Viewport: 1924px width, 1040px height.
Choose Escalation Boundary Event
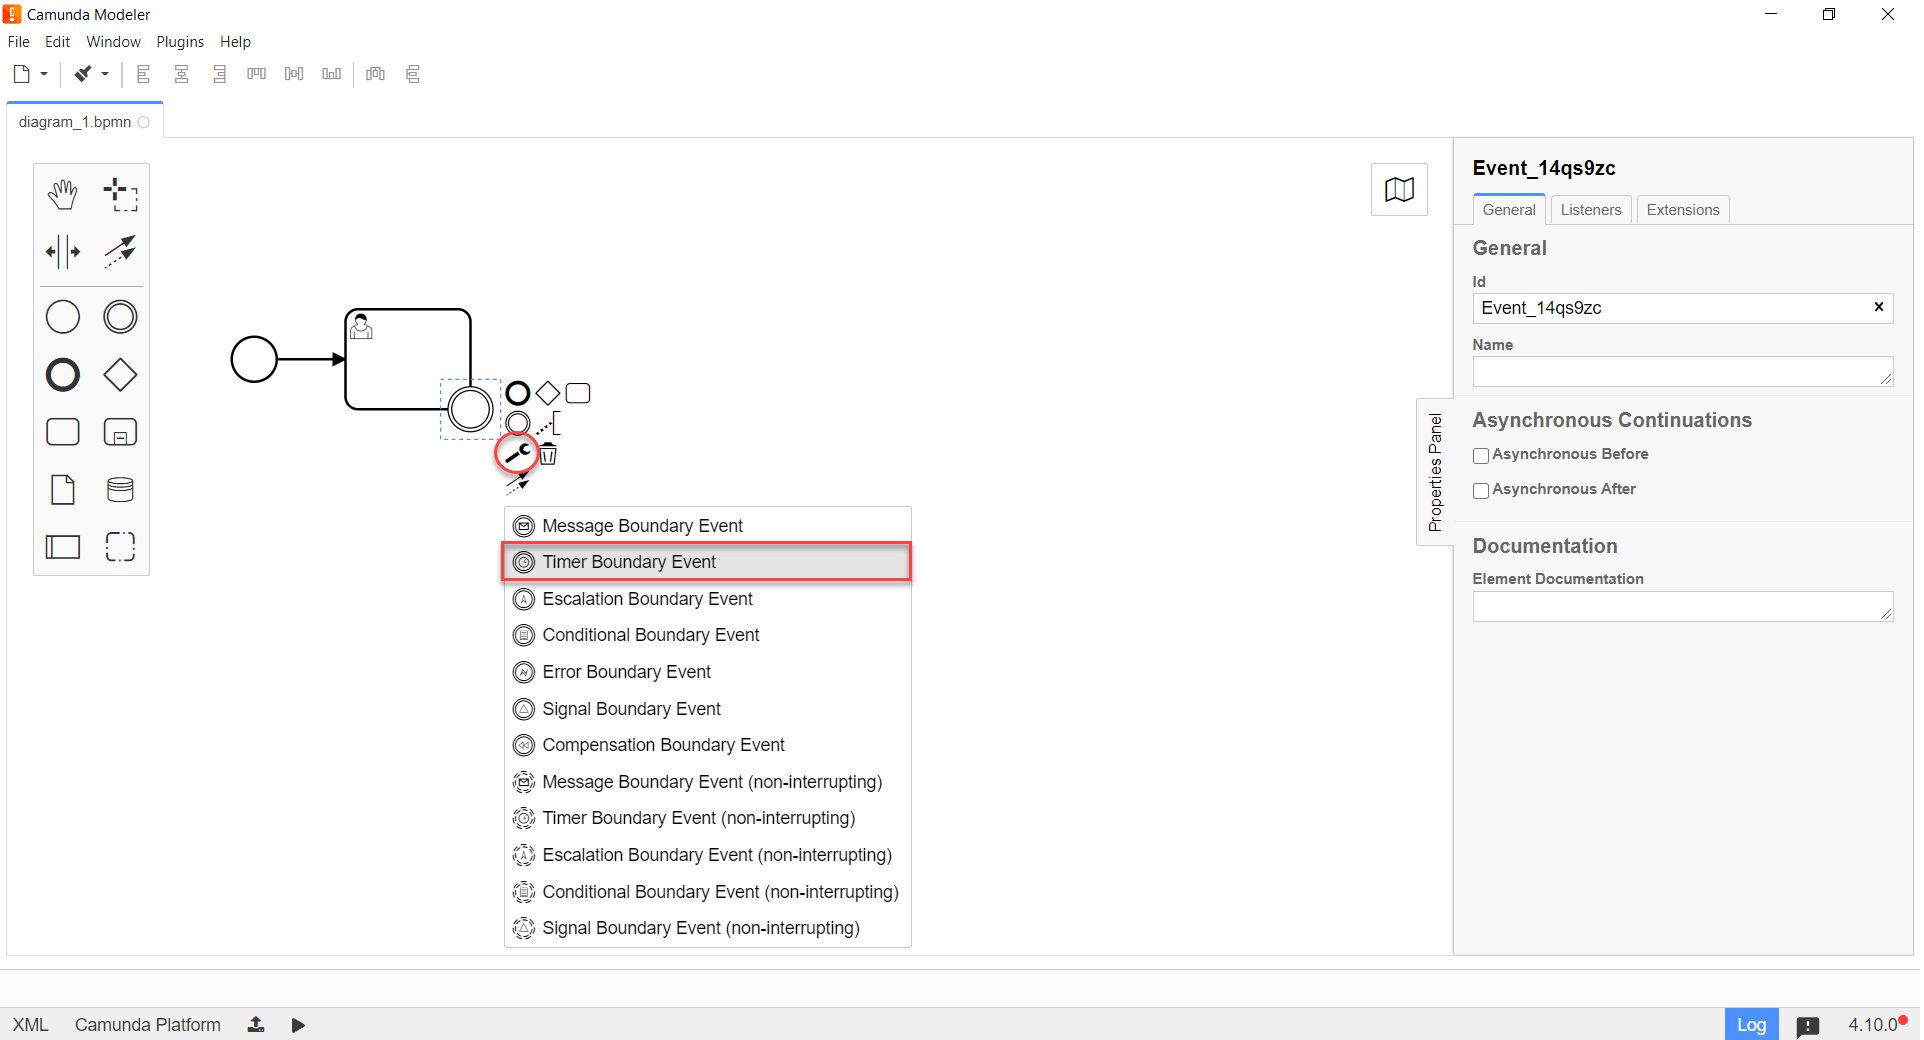coord(708,599)
